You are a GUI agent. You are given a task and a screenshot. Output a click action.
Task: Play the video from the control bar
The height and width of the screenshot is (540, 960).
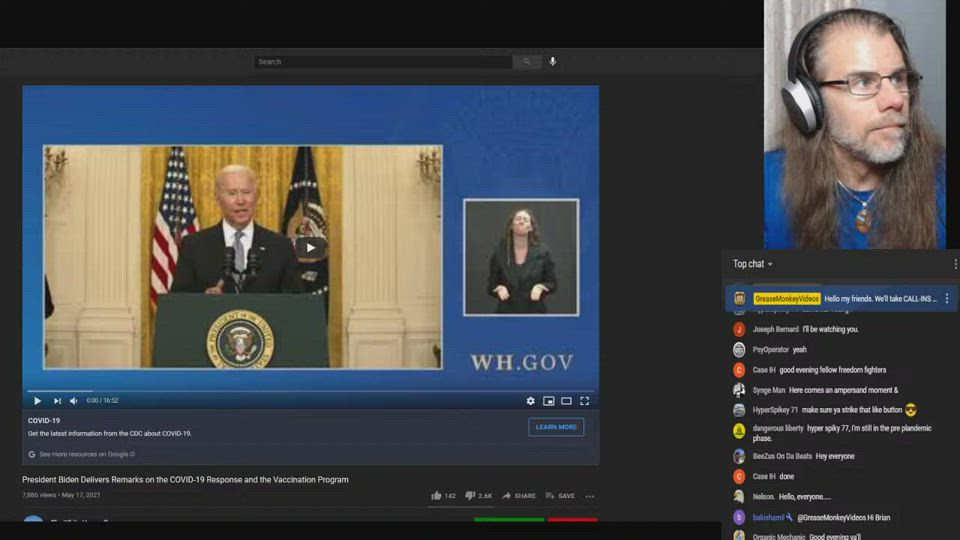[38, 401]
